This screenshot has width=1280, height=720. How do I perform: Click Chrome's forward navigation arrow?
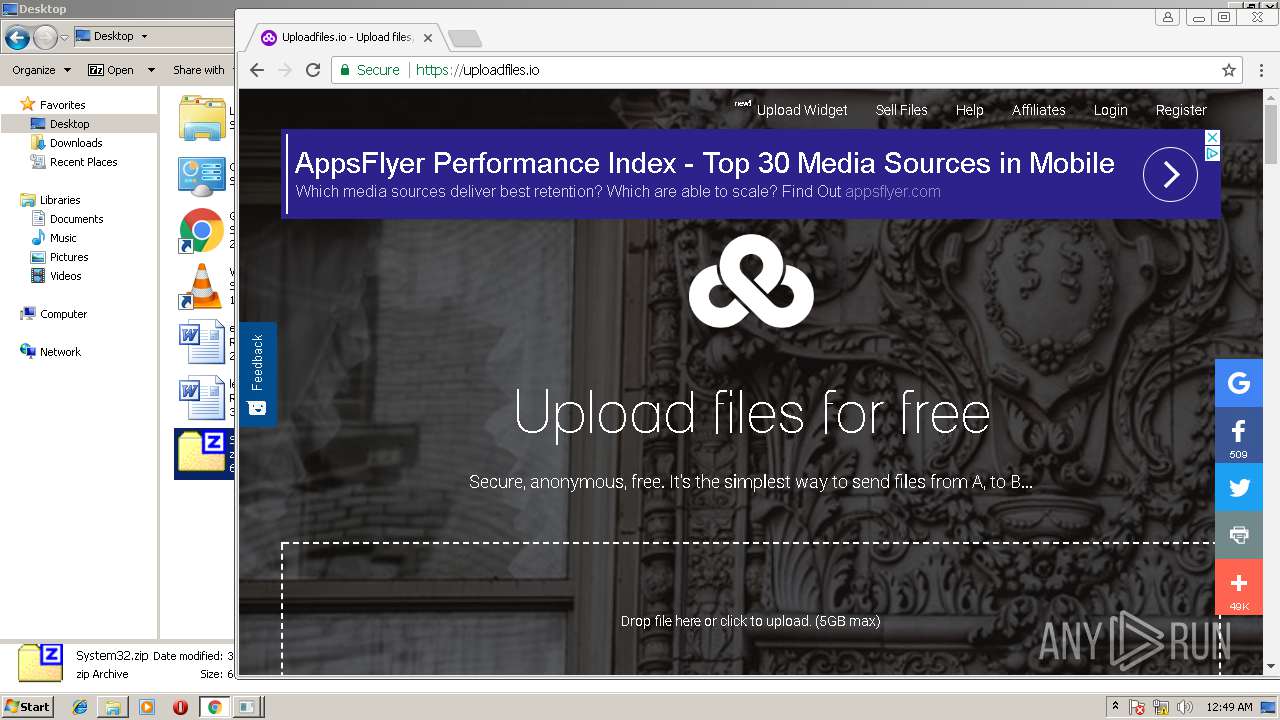[x=285, y=70]
